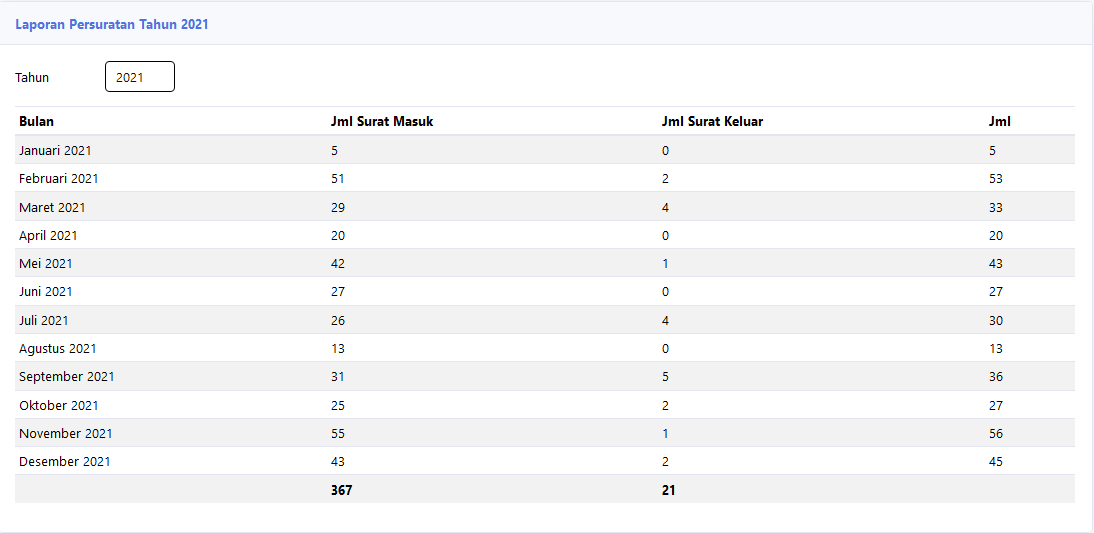Viewport: 1094px width, 533px height.
Task: Click the Tahun year input field
Action: point(140,77)
